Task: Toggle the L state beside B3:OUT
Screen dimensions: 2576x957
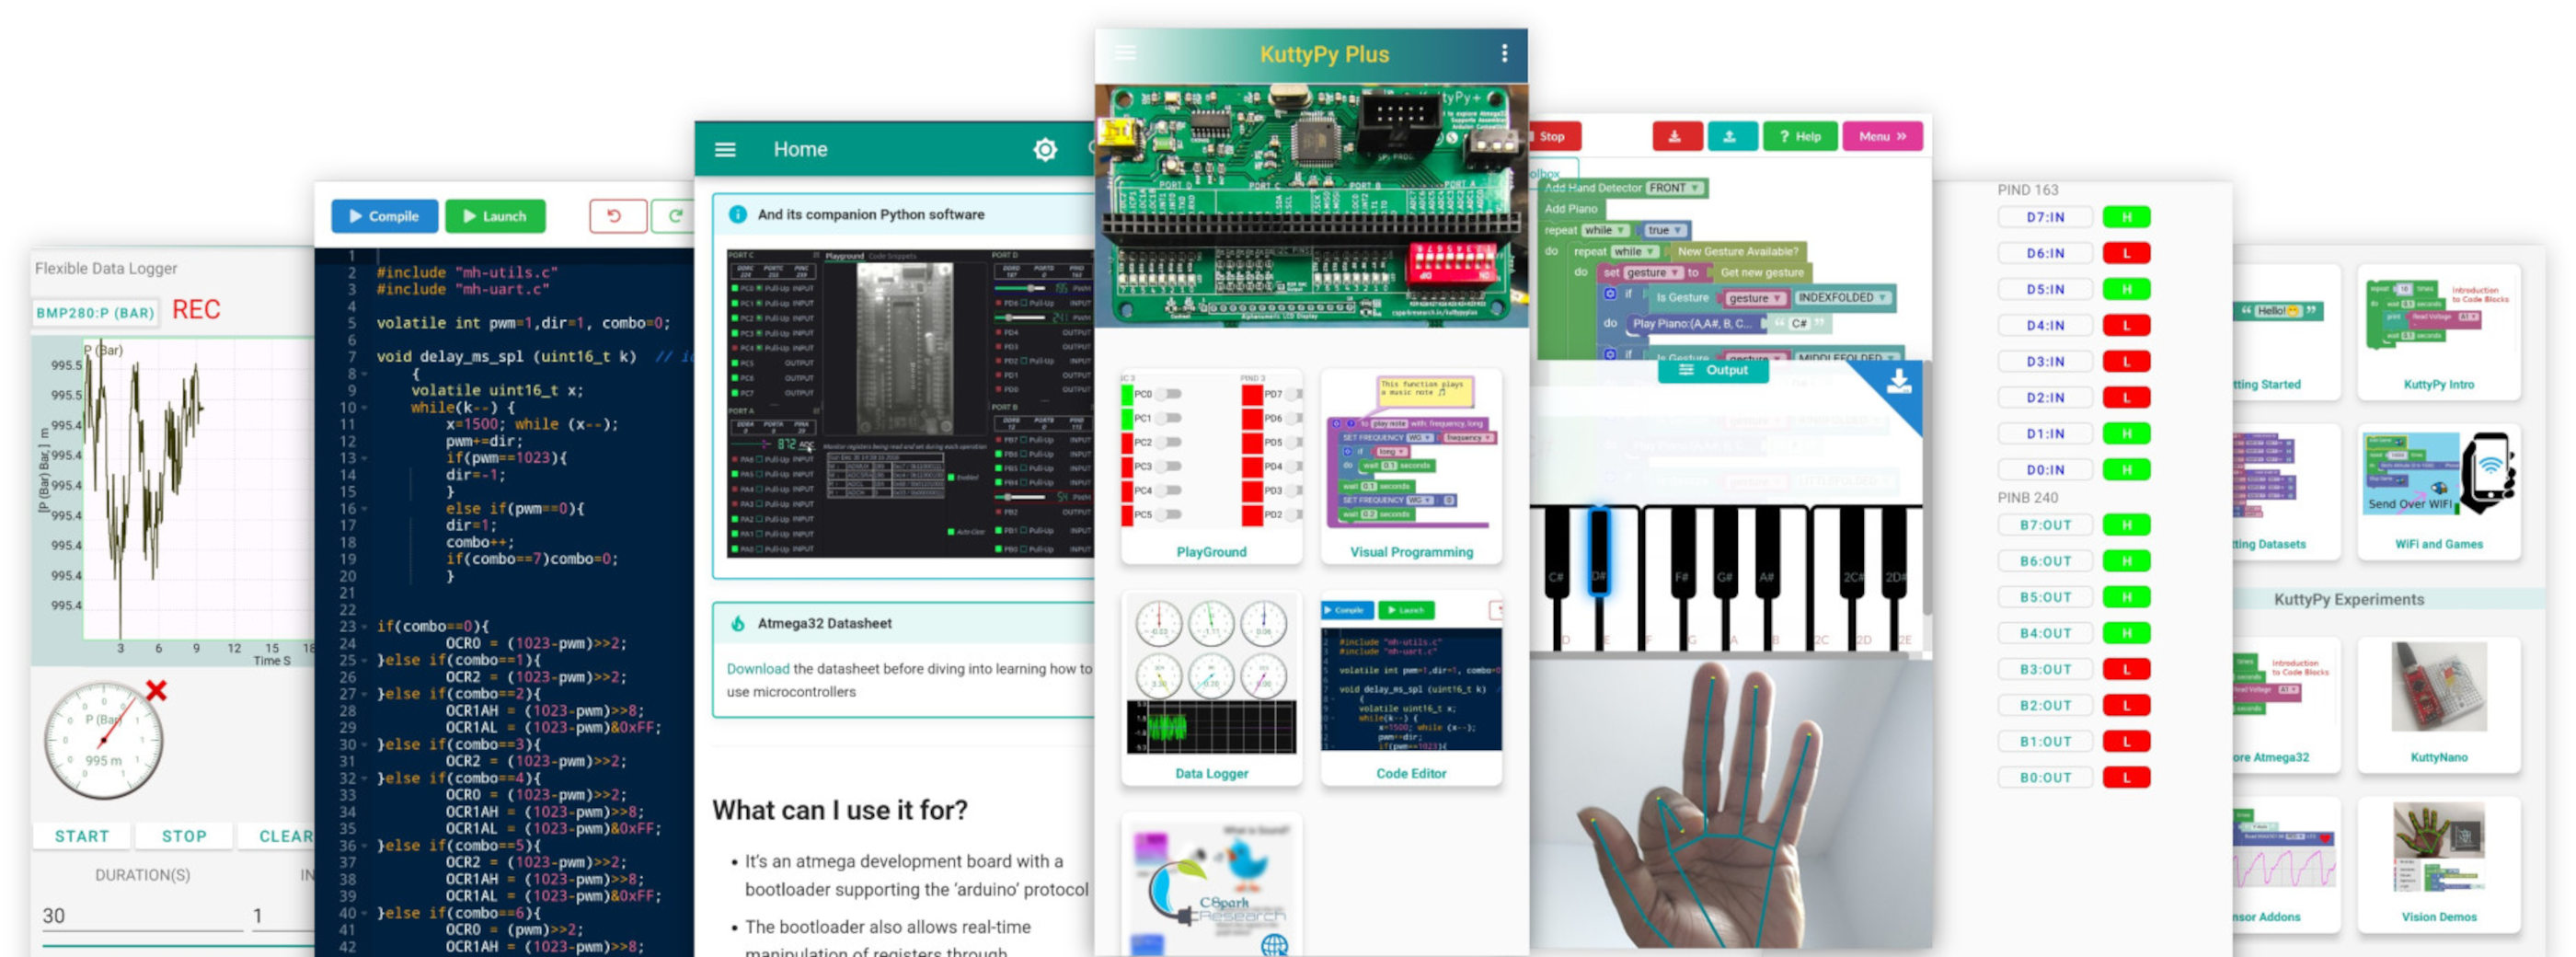Action: (x=2126, y=669)
